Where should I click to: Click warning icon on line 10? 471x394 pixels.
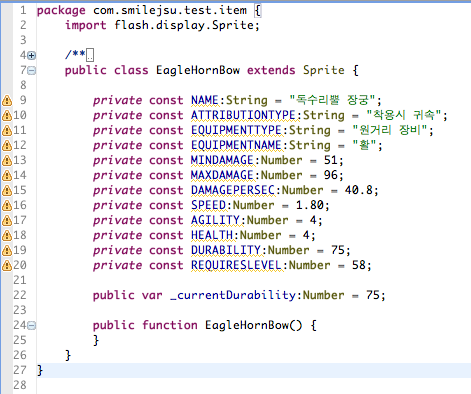click(7, 115)
